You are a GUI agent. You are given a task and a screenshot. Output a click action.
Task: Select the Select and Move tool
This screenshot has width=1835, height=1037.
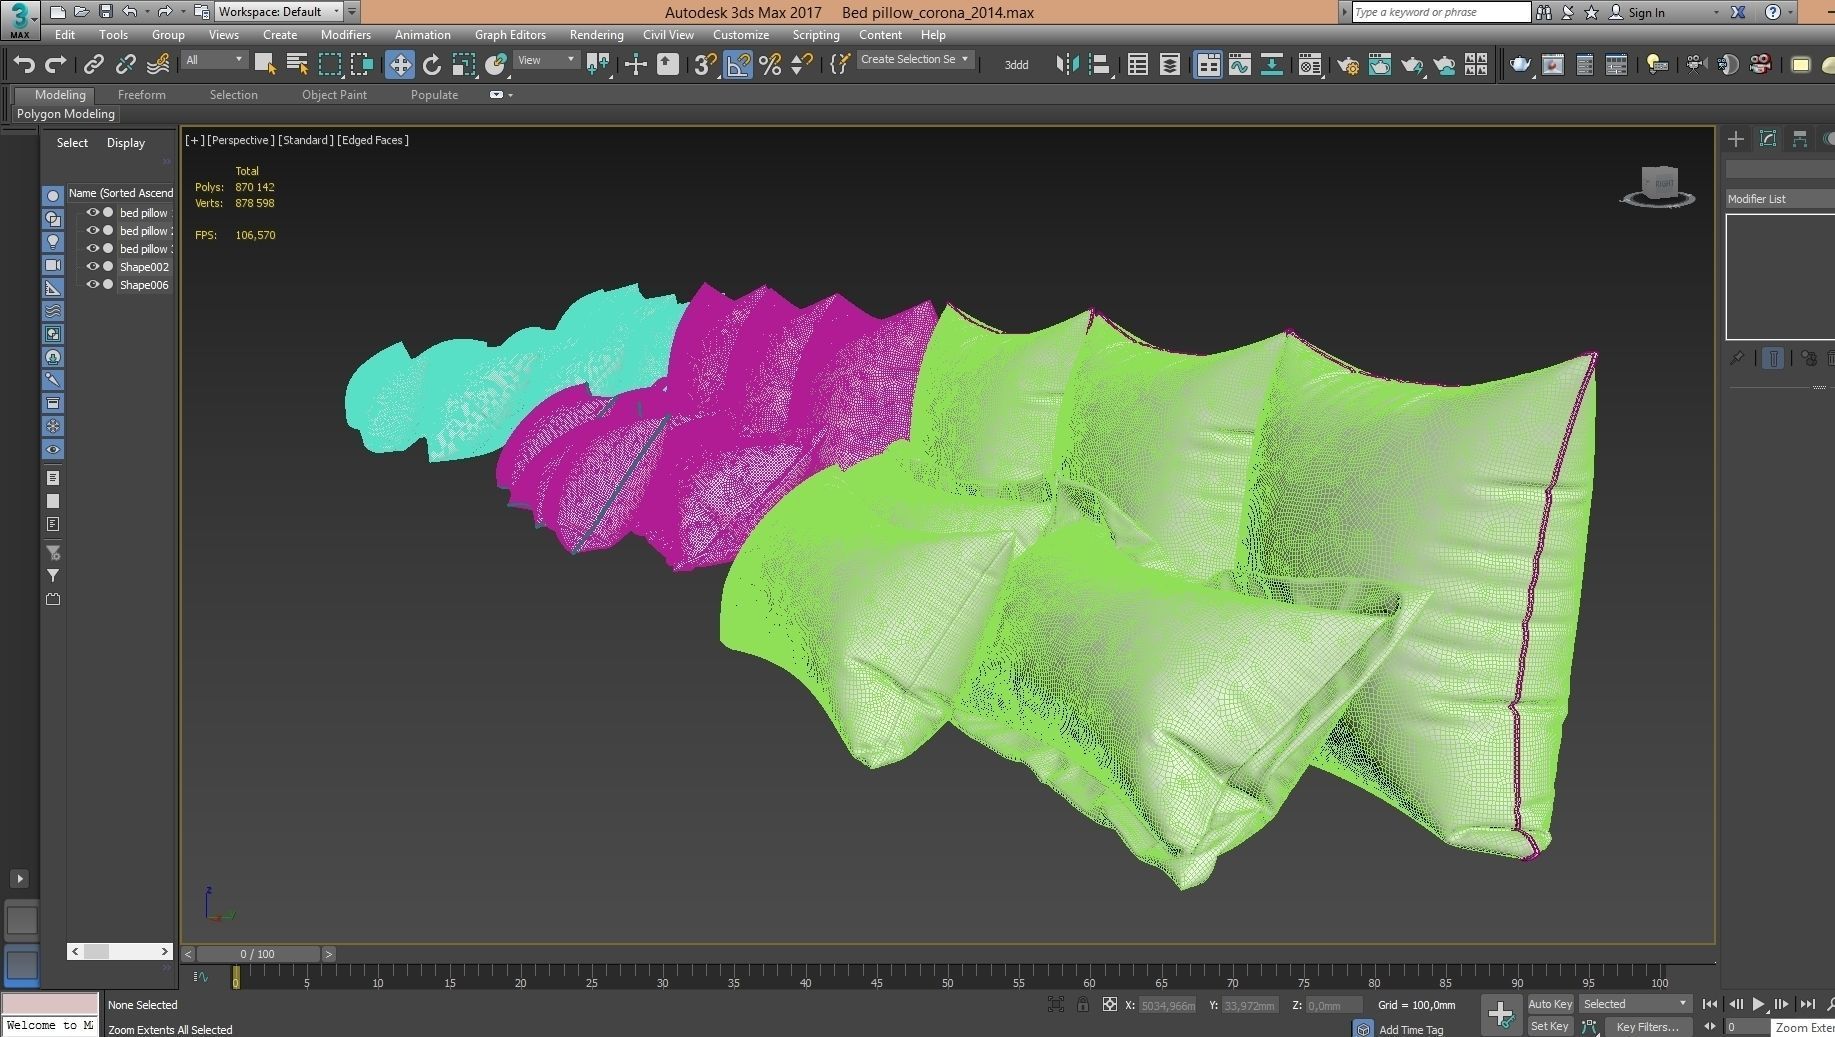400,65
